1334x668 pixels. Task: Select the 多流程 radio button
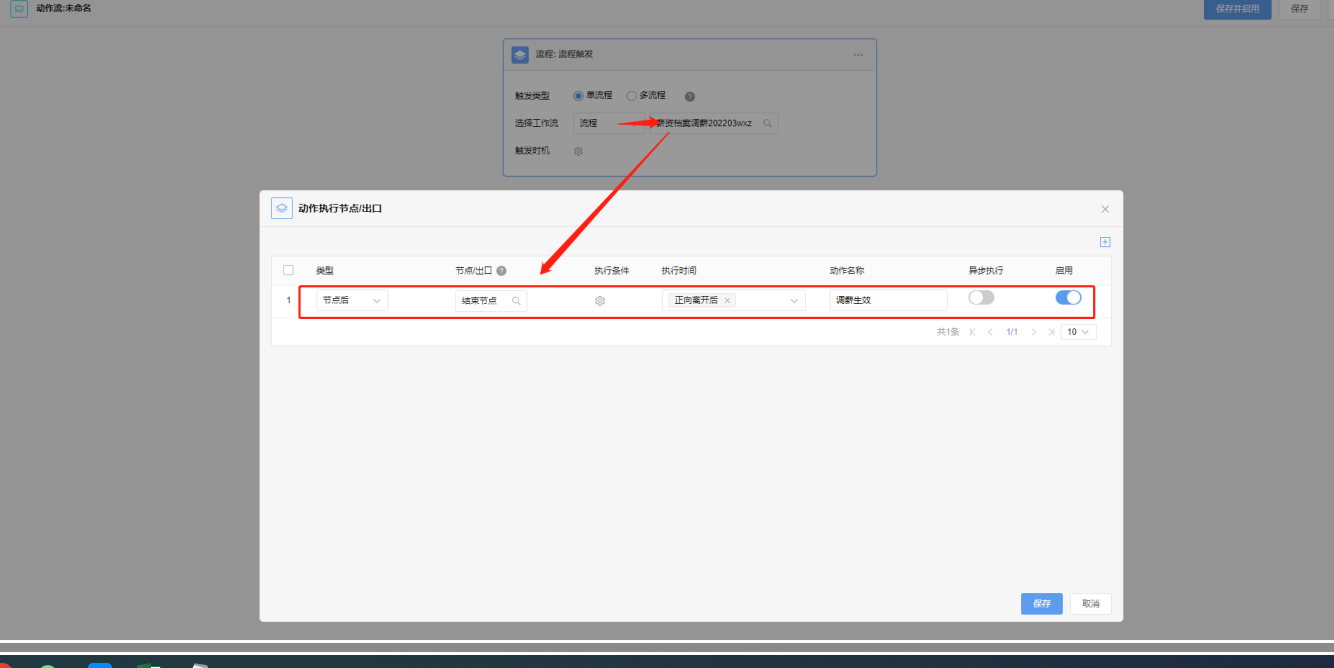tap(631, 96)
